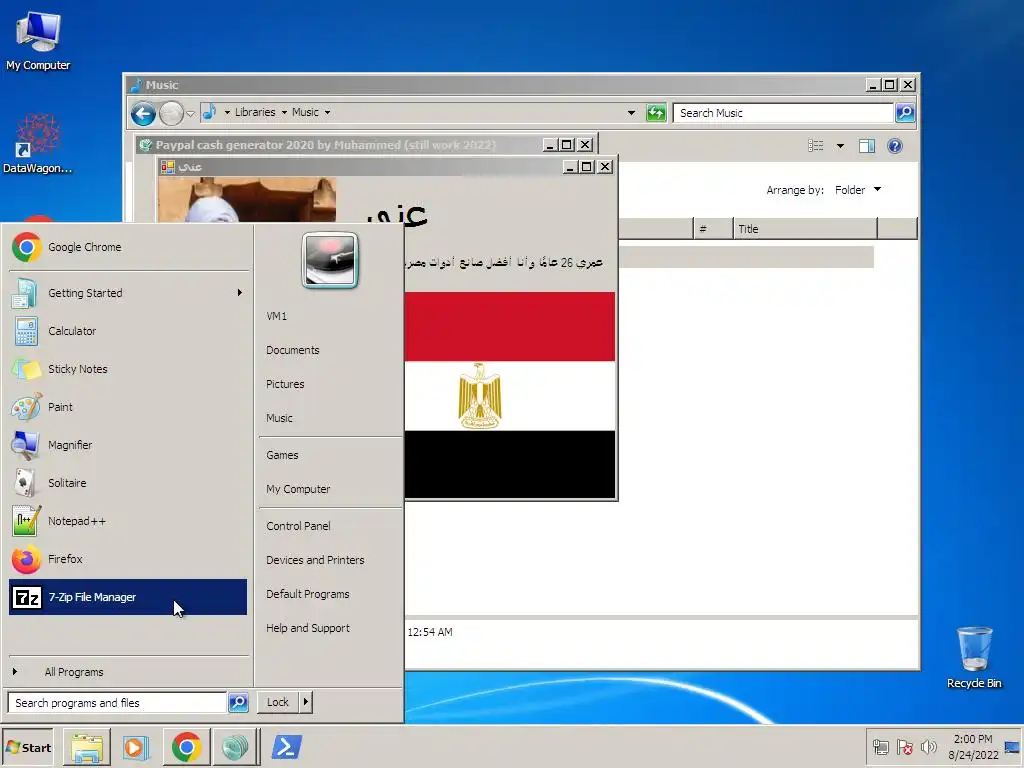1024x768 pixels.
Task: Launch Calculator from Start menu
Action: pos(128,331)
